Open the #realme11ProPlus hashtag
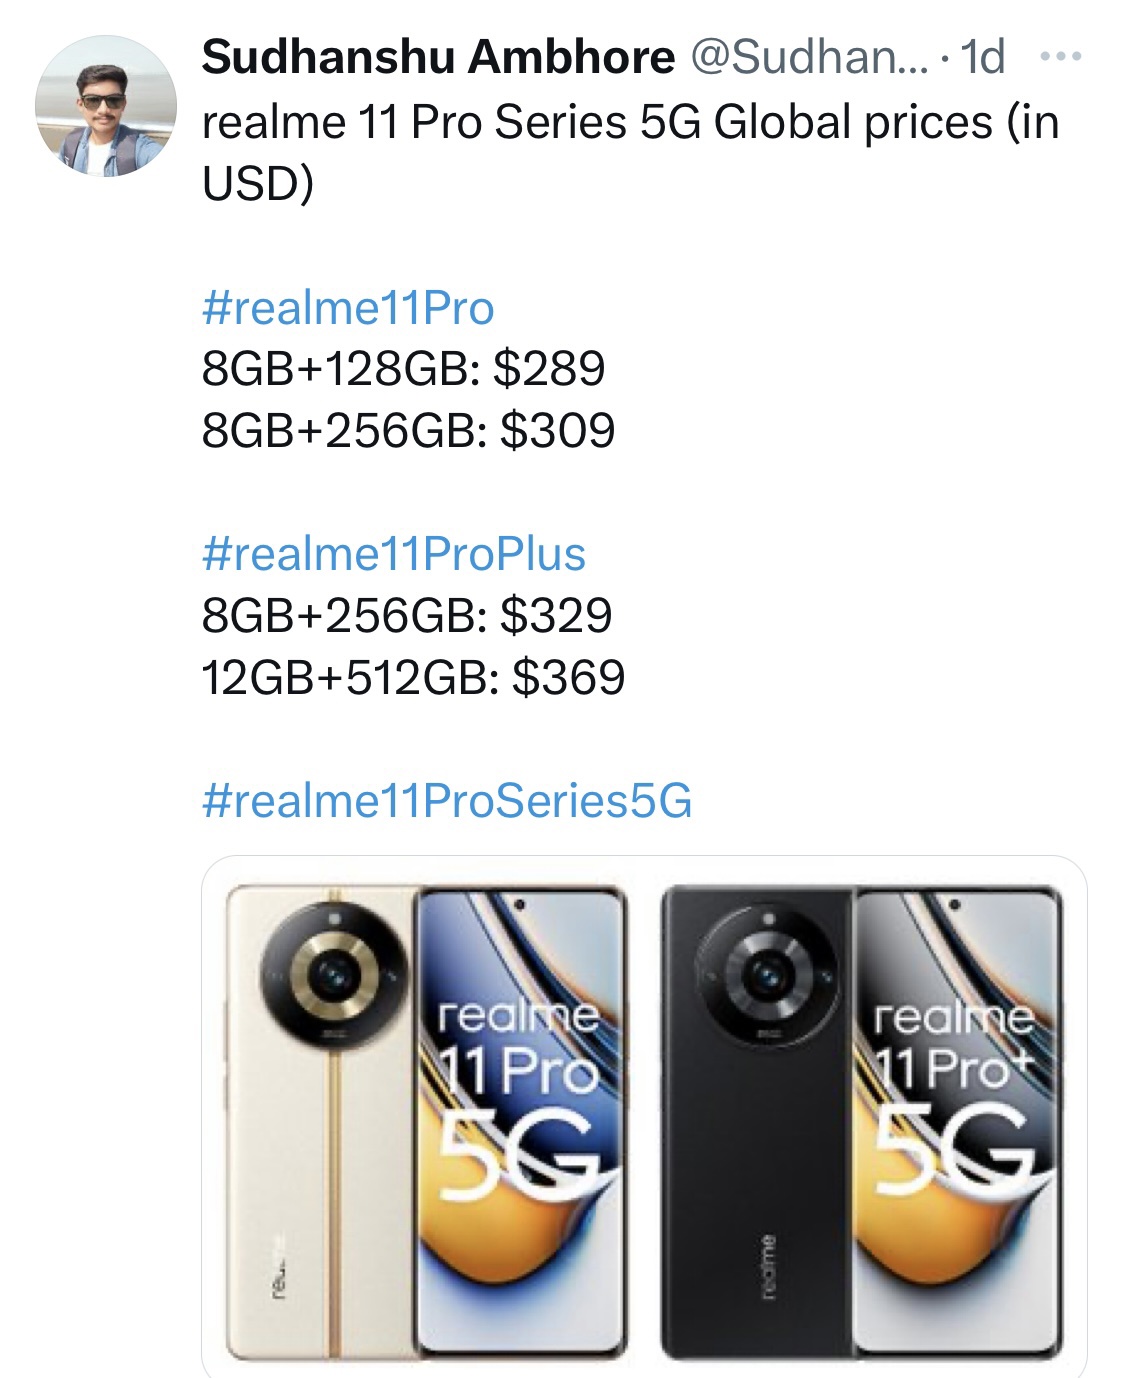 point(394,554)
